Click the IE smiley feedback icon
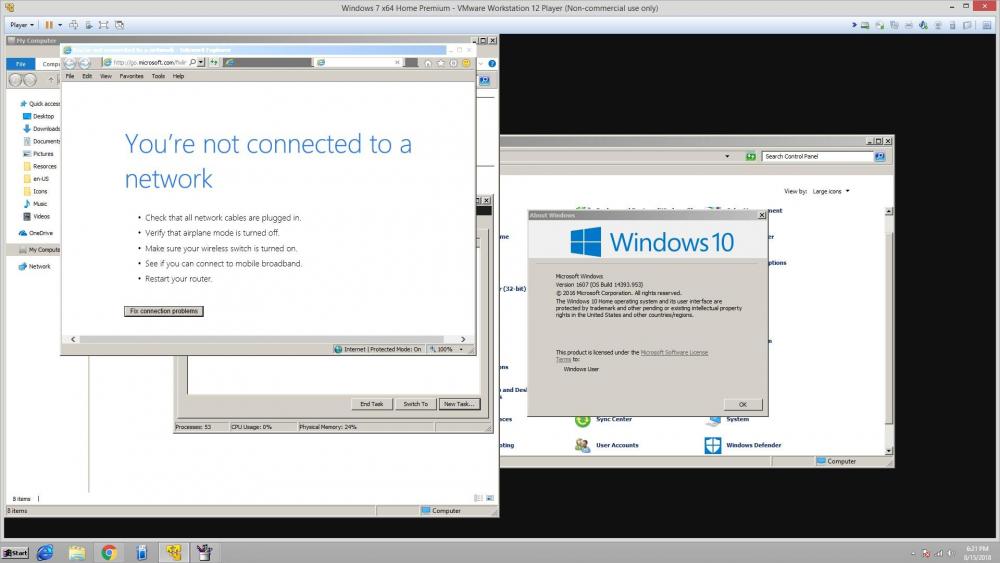 click(466, 63)
